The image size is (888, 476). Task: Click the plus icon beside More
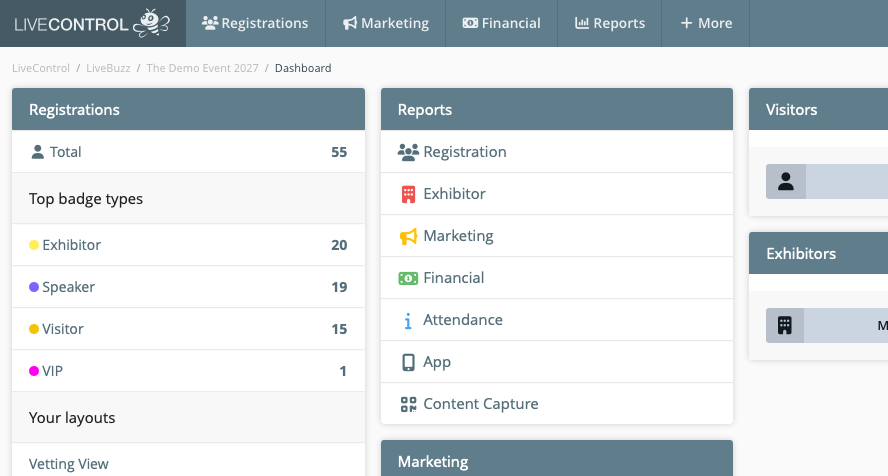coord(686,23)
